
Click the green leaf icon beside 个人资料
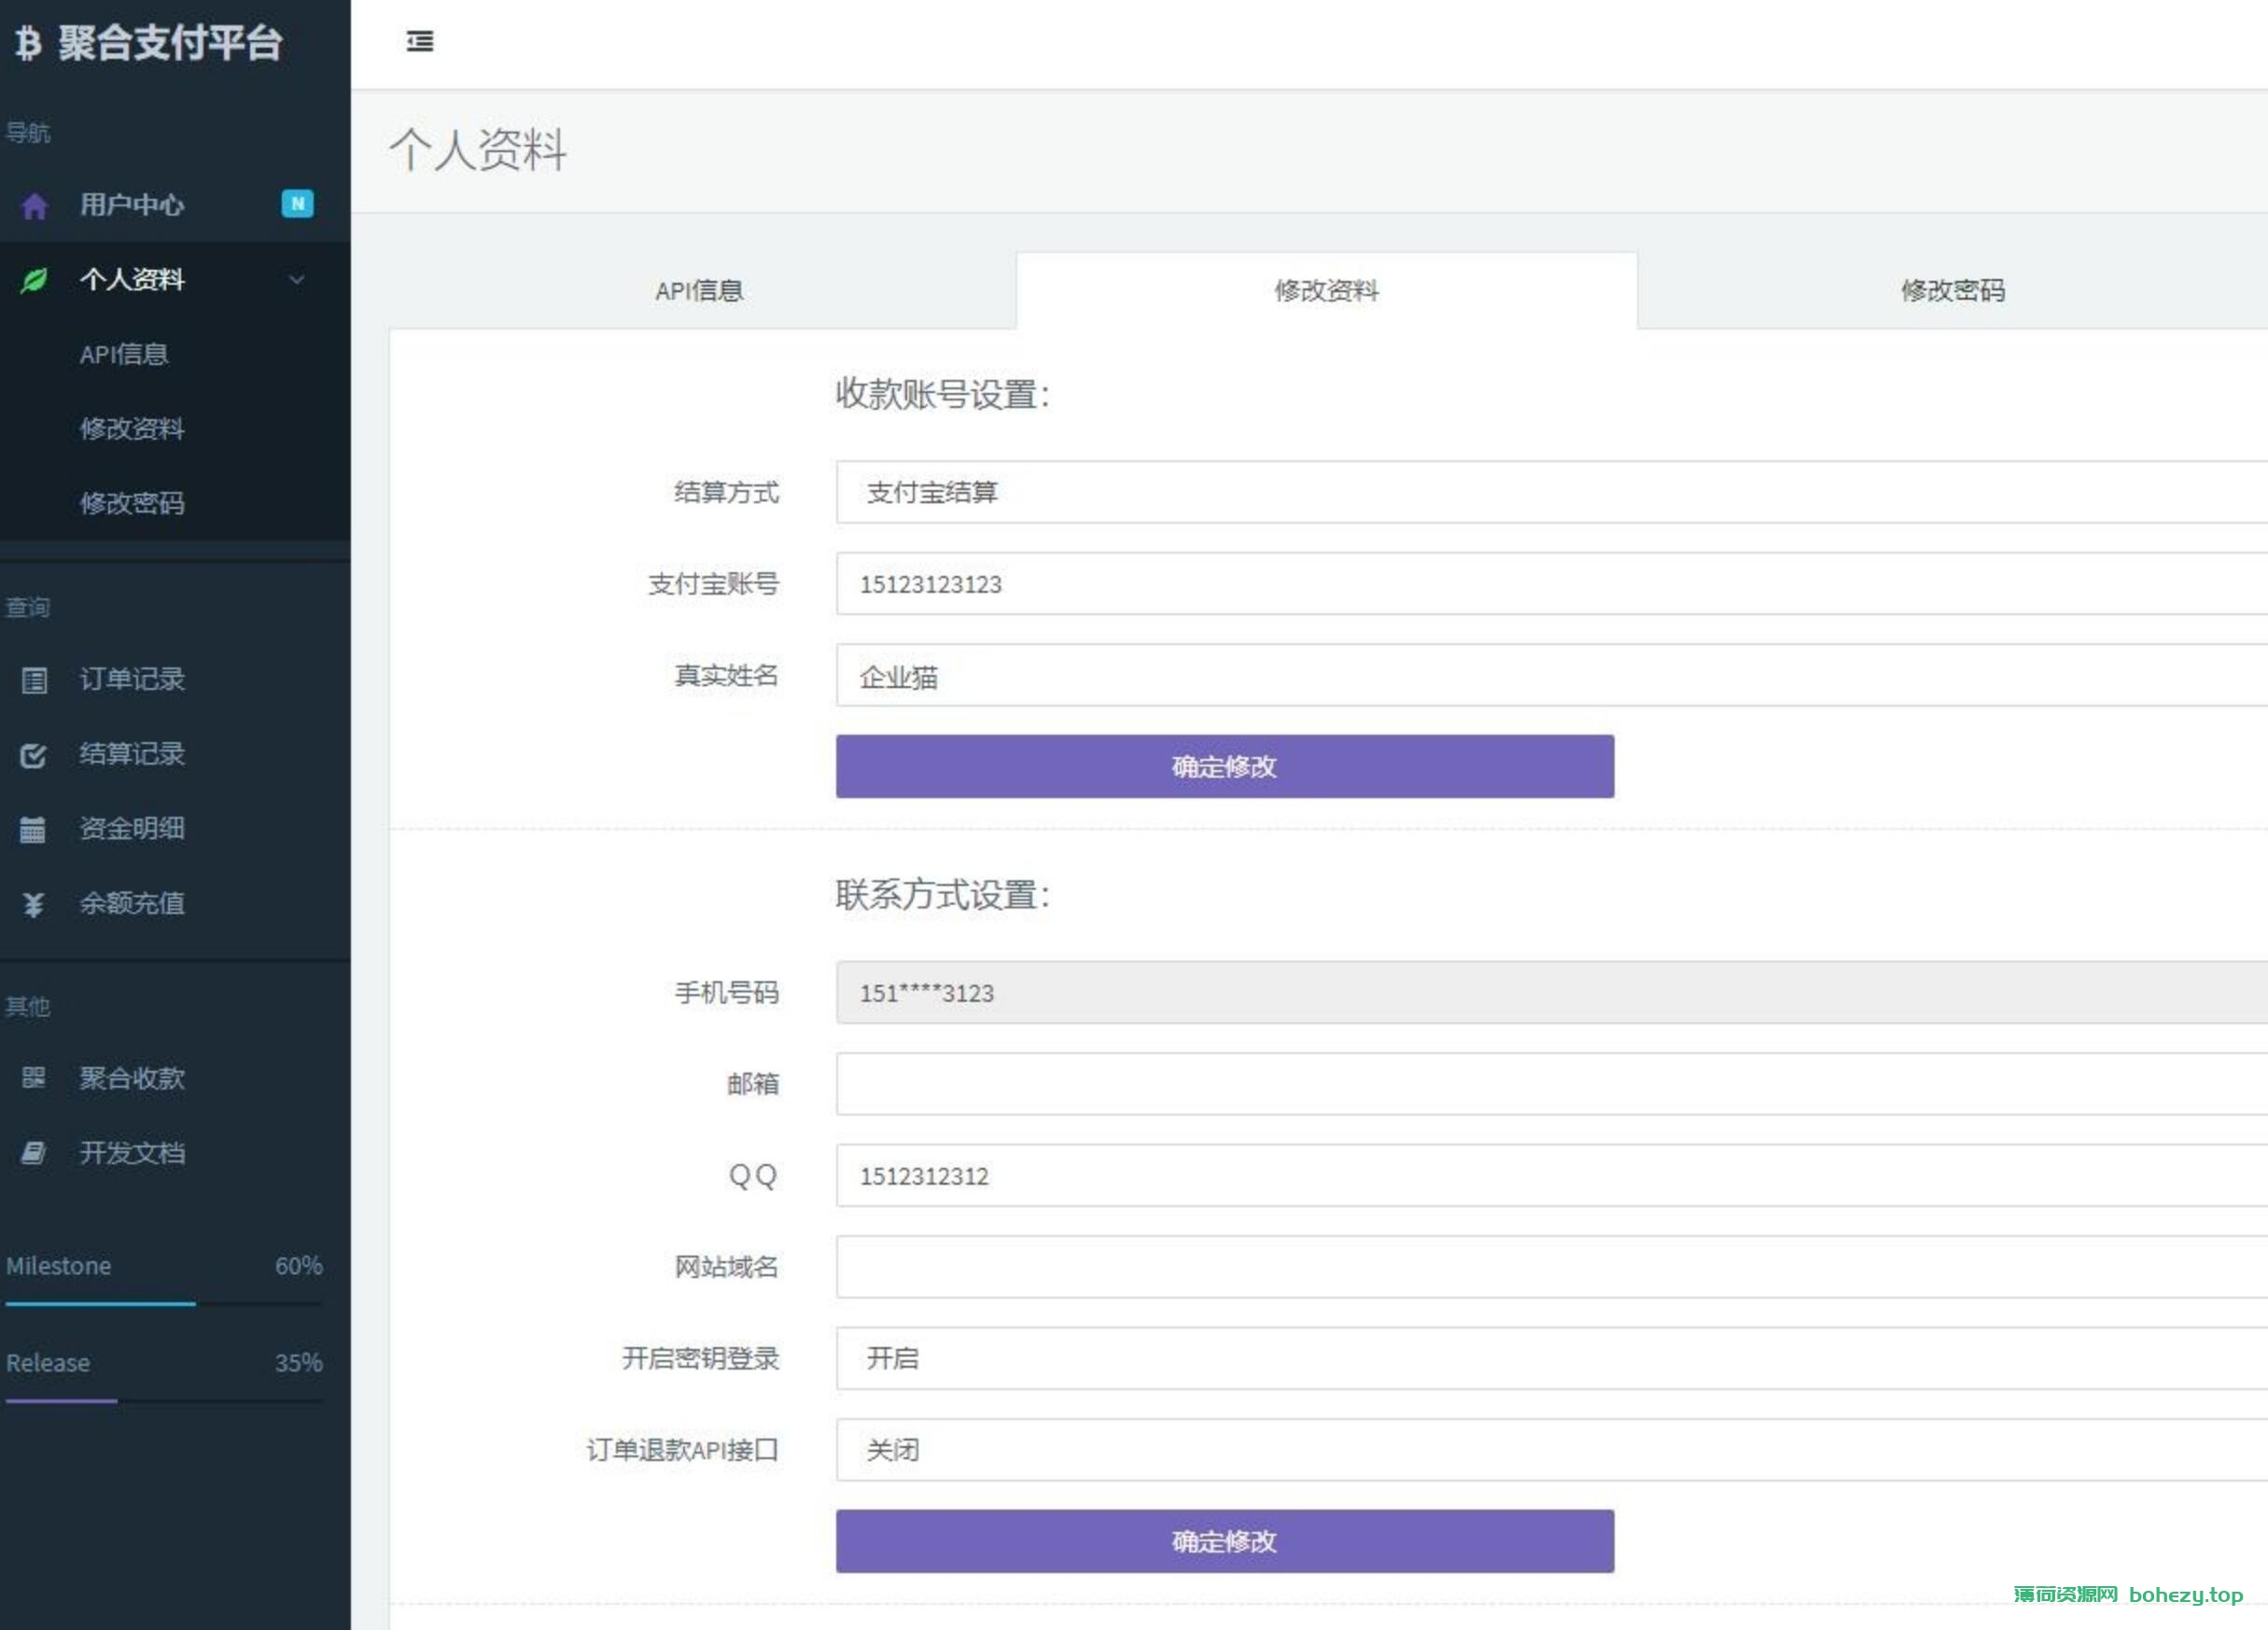pyautogui.click(x=34, y=280)
